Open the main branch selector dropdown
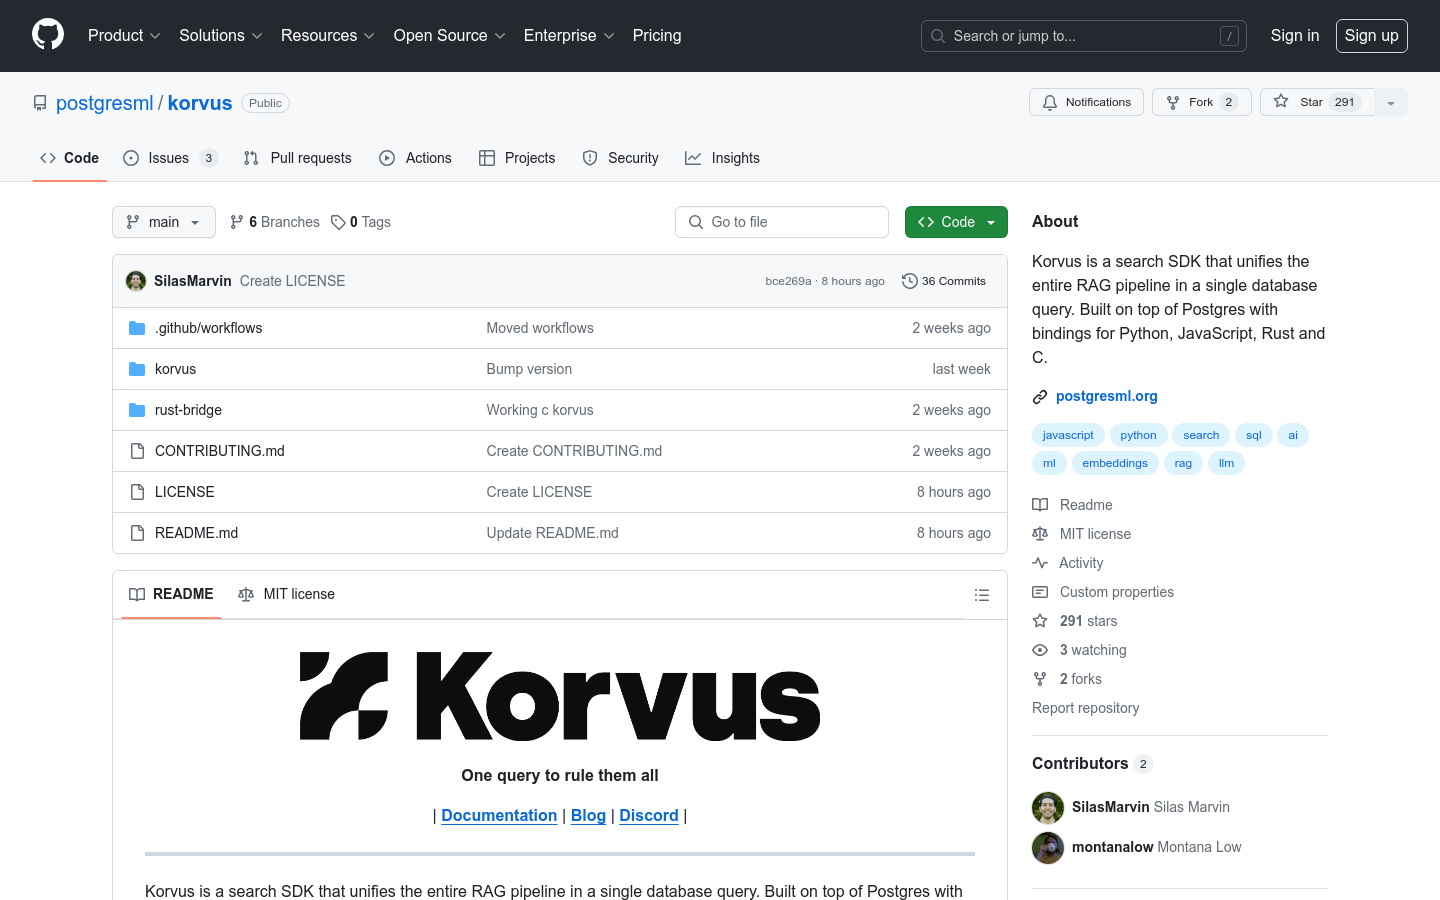The height and width of the screenshot is (900, 1440). [164, 222]
